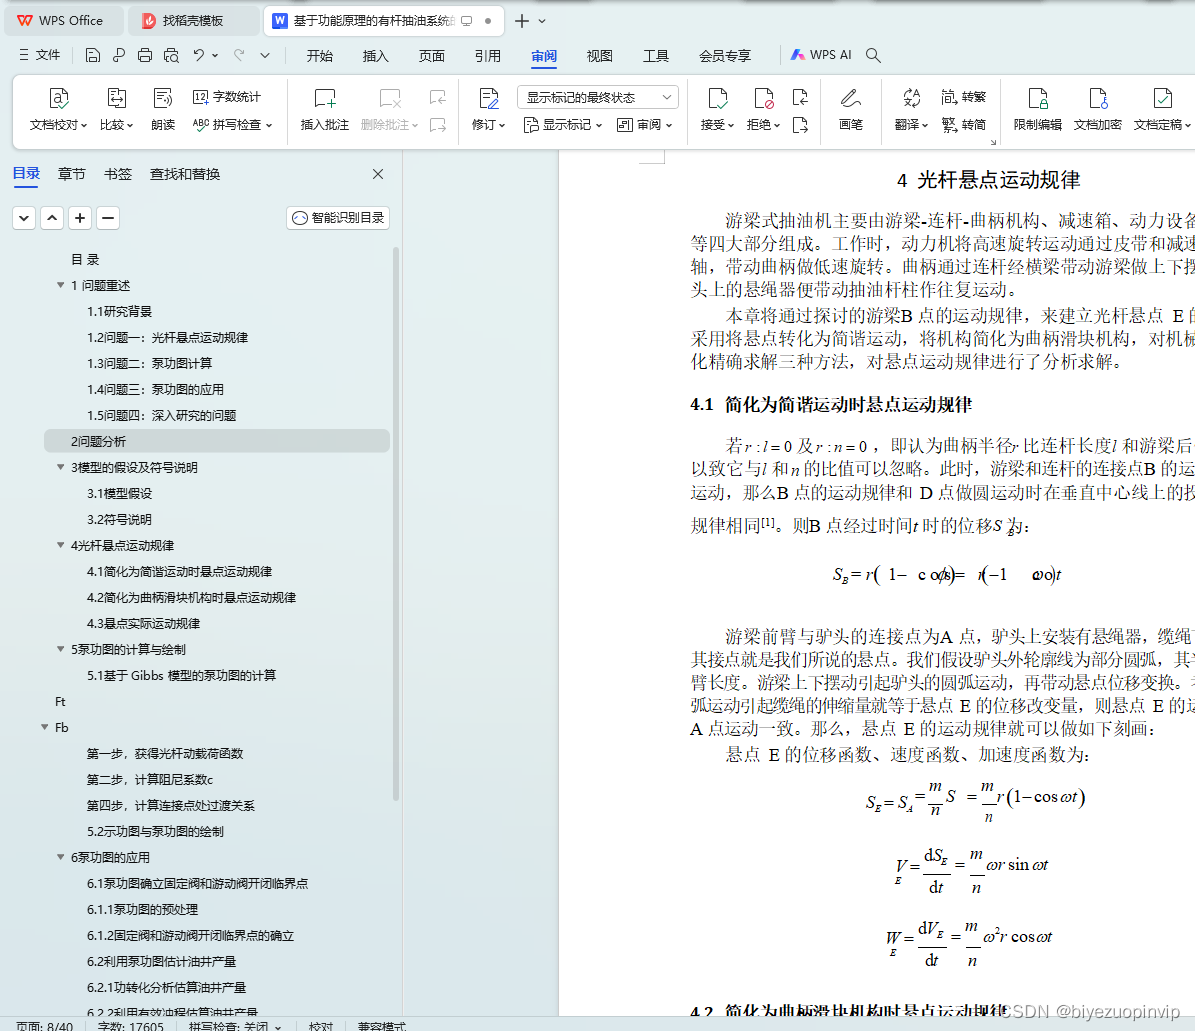This screenshot has width=1195, height=1031.
Task: Go to outline item '2问题分析'
Action: pos(216,441)
